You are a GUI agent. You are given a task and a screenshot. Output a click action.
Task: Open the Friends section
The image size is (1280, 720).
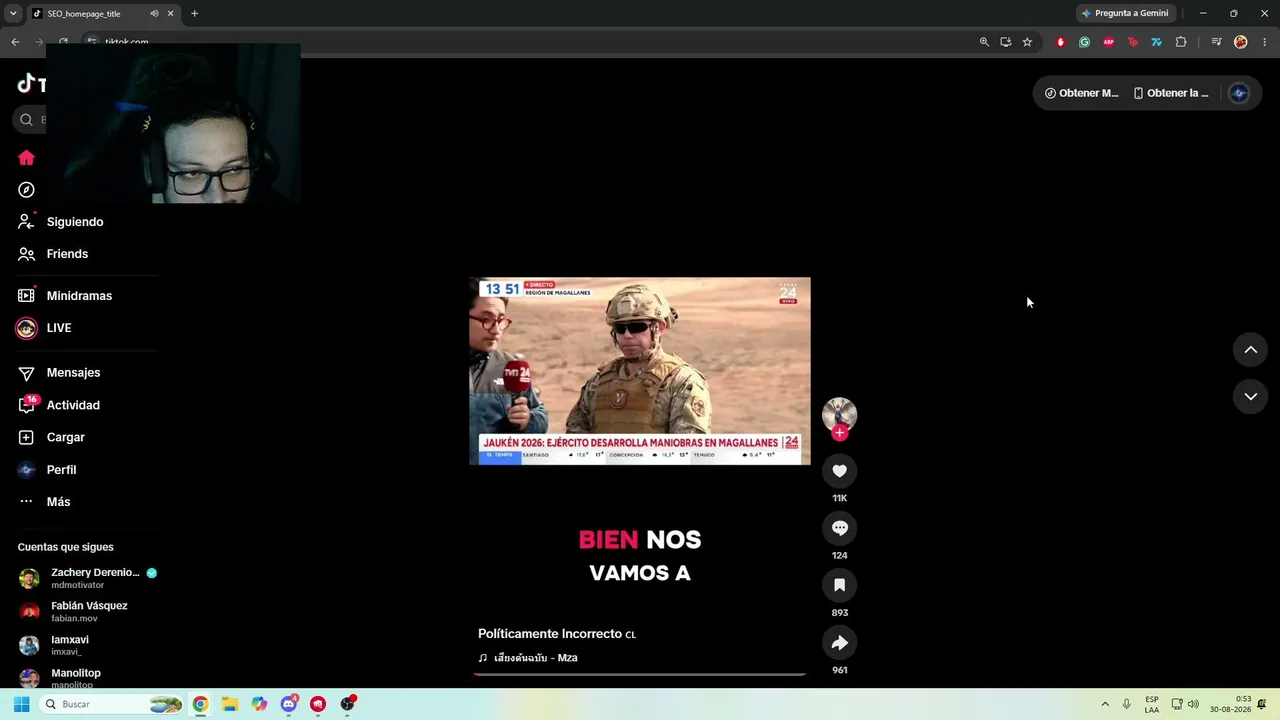point(54,254)
